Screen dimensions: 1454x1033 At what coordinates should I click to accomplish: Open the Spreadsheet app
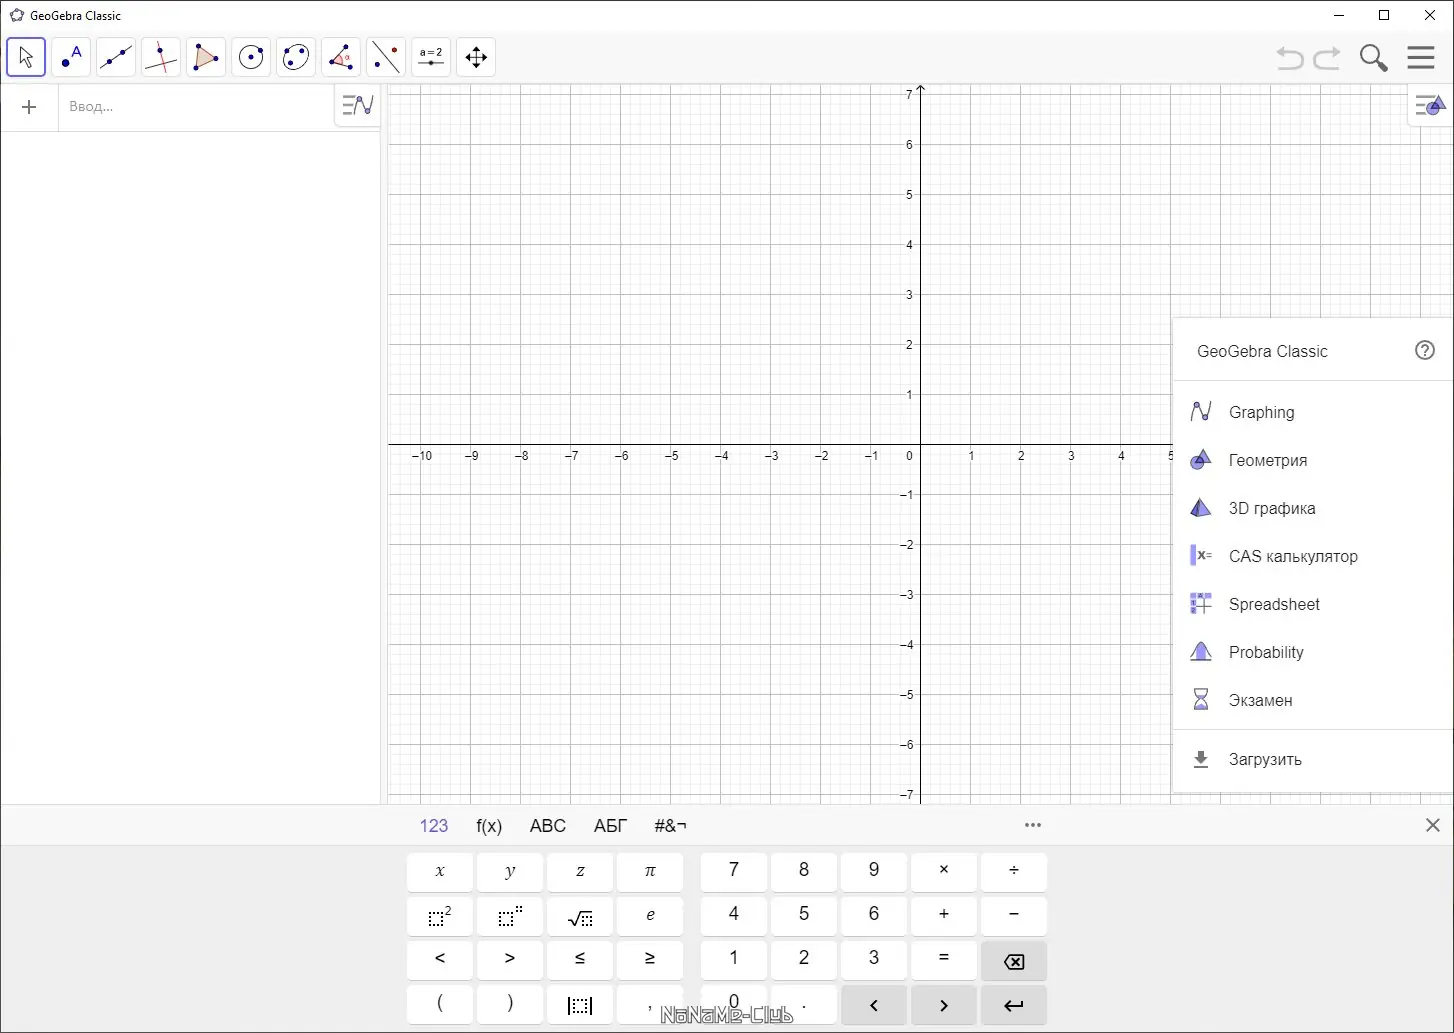pos(1312,604)
